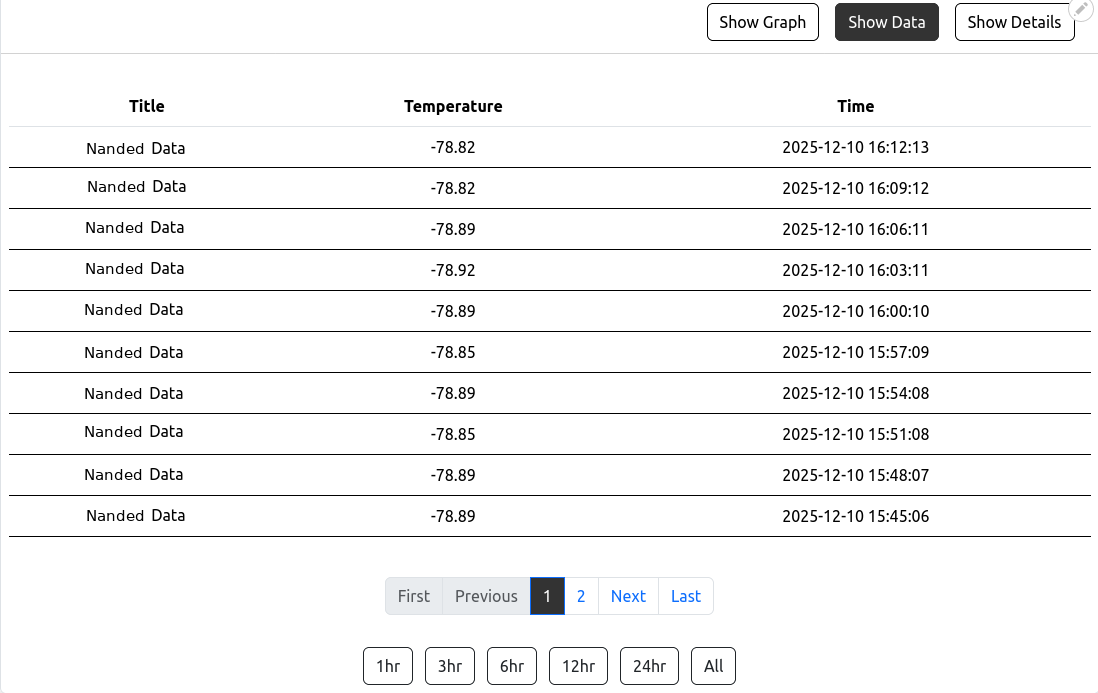The image size is (1098, 693).
Task: Show data for the last 24hr
Action: 649,666
